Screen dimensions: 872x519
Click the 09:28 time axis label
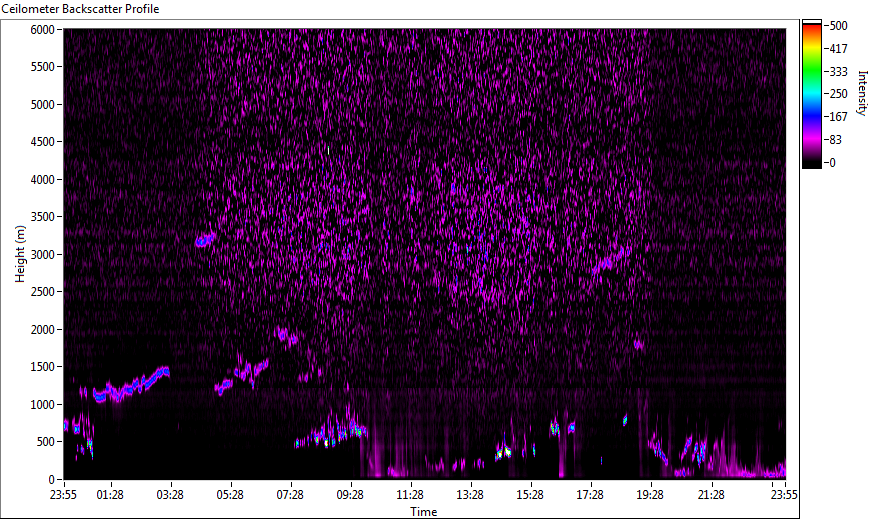[350, 495]
